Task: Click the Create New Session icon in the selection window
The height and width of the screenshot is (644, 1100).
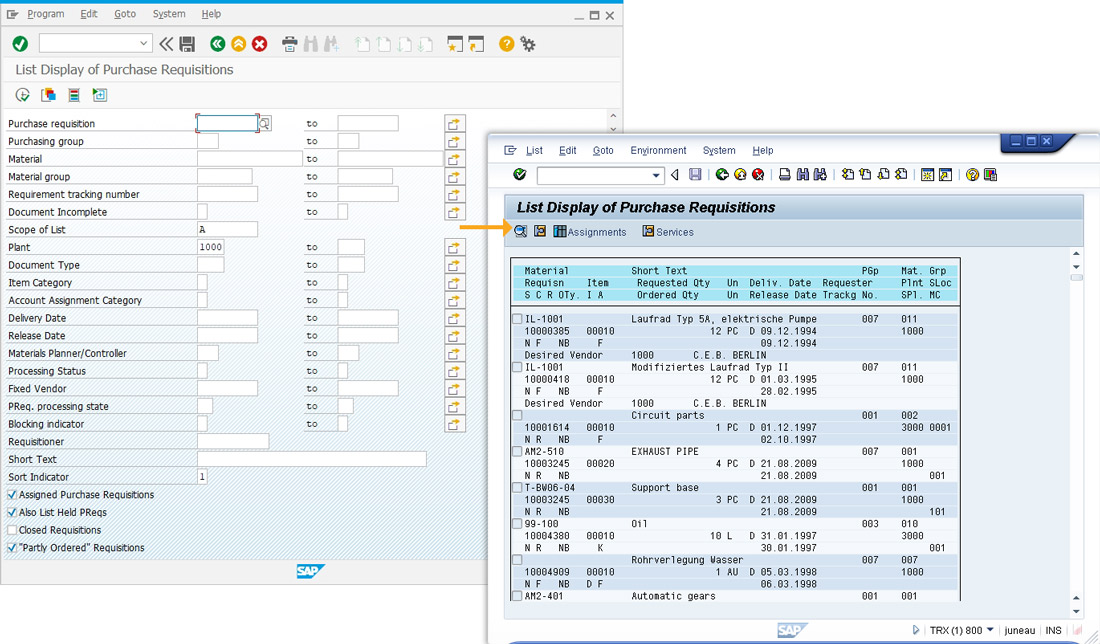Action: pos(455,44)
